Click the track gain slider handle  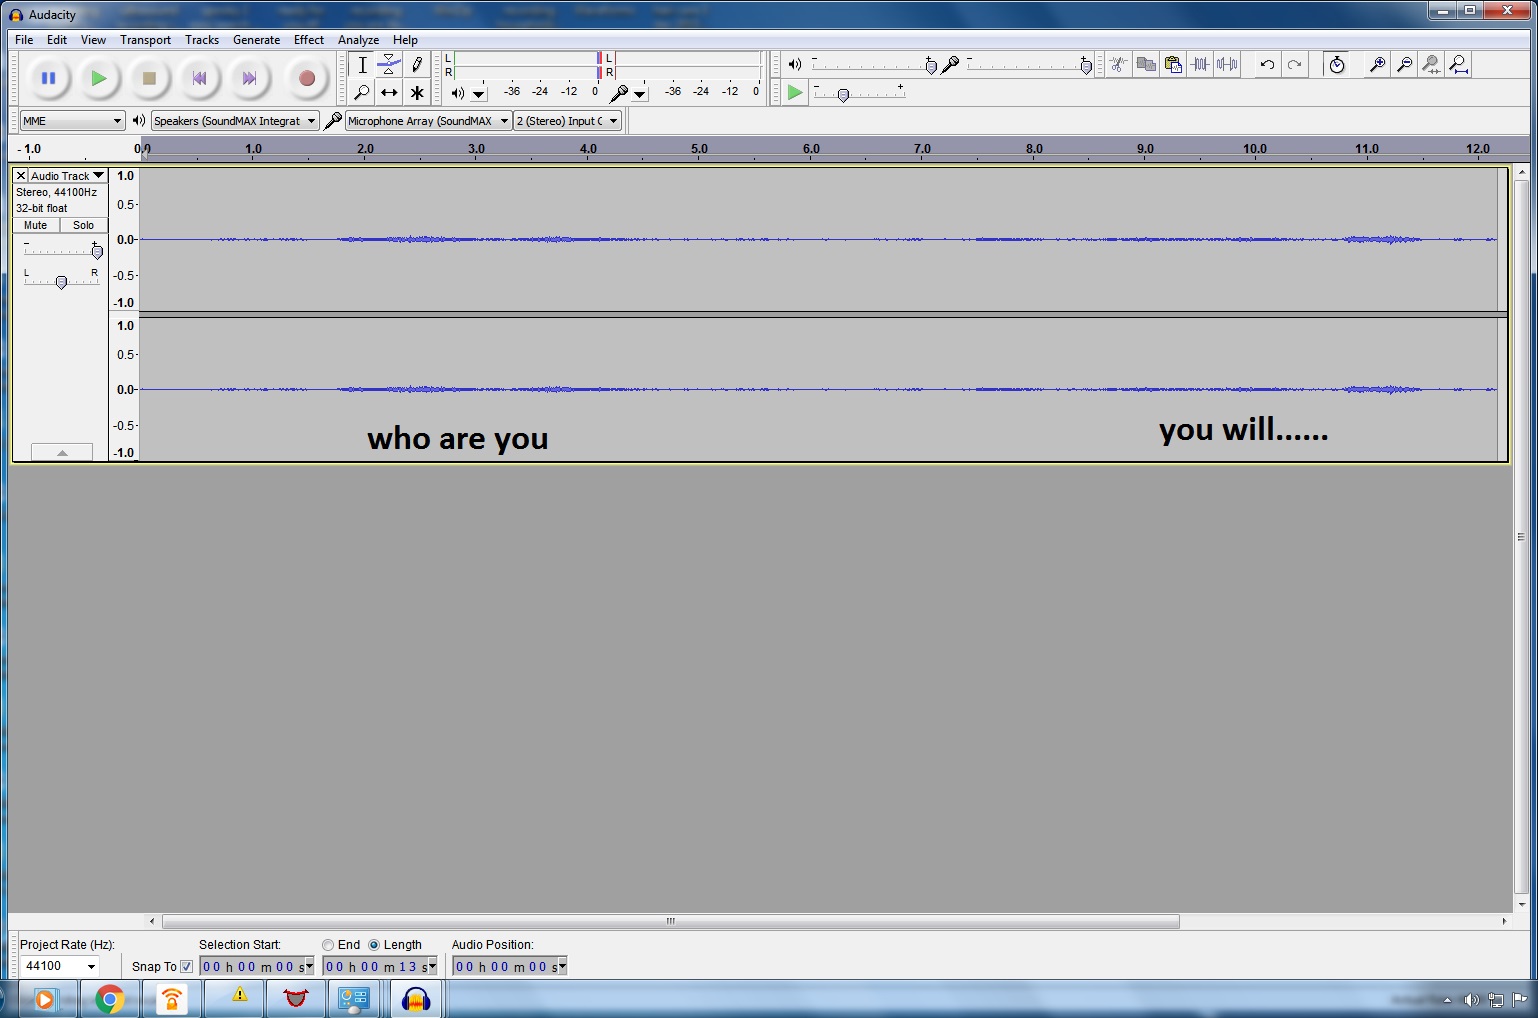tap(97, 252)
